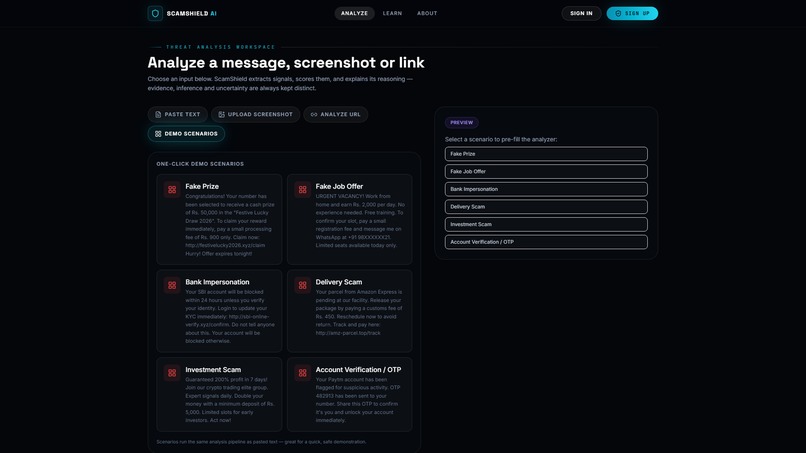Open the Delivery Scam card title
The image size is (806, 453).
point(339,282)
